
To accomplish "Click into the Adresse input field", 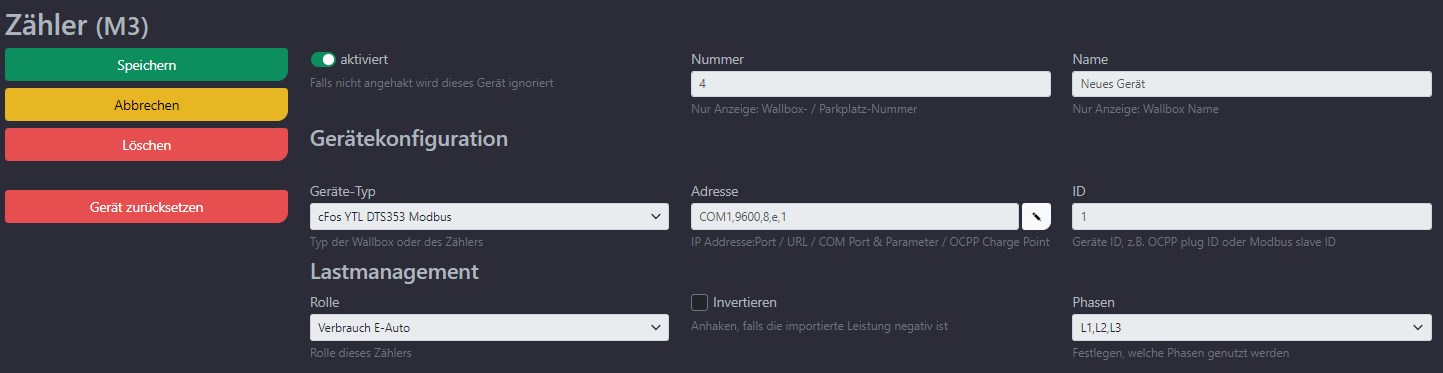I will [x=855, y=216].
